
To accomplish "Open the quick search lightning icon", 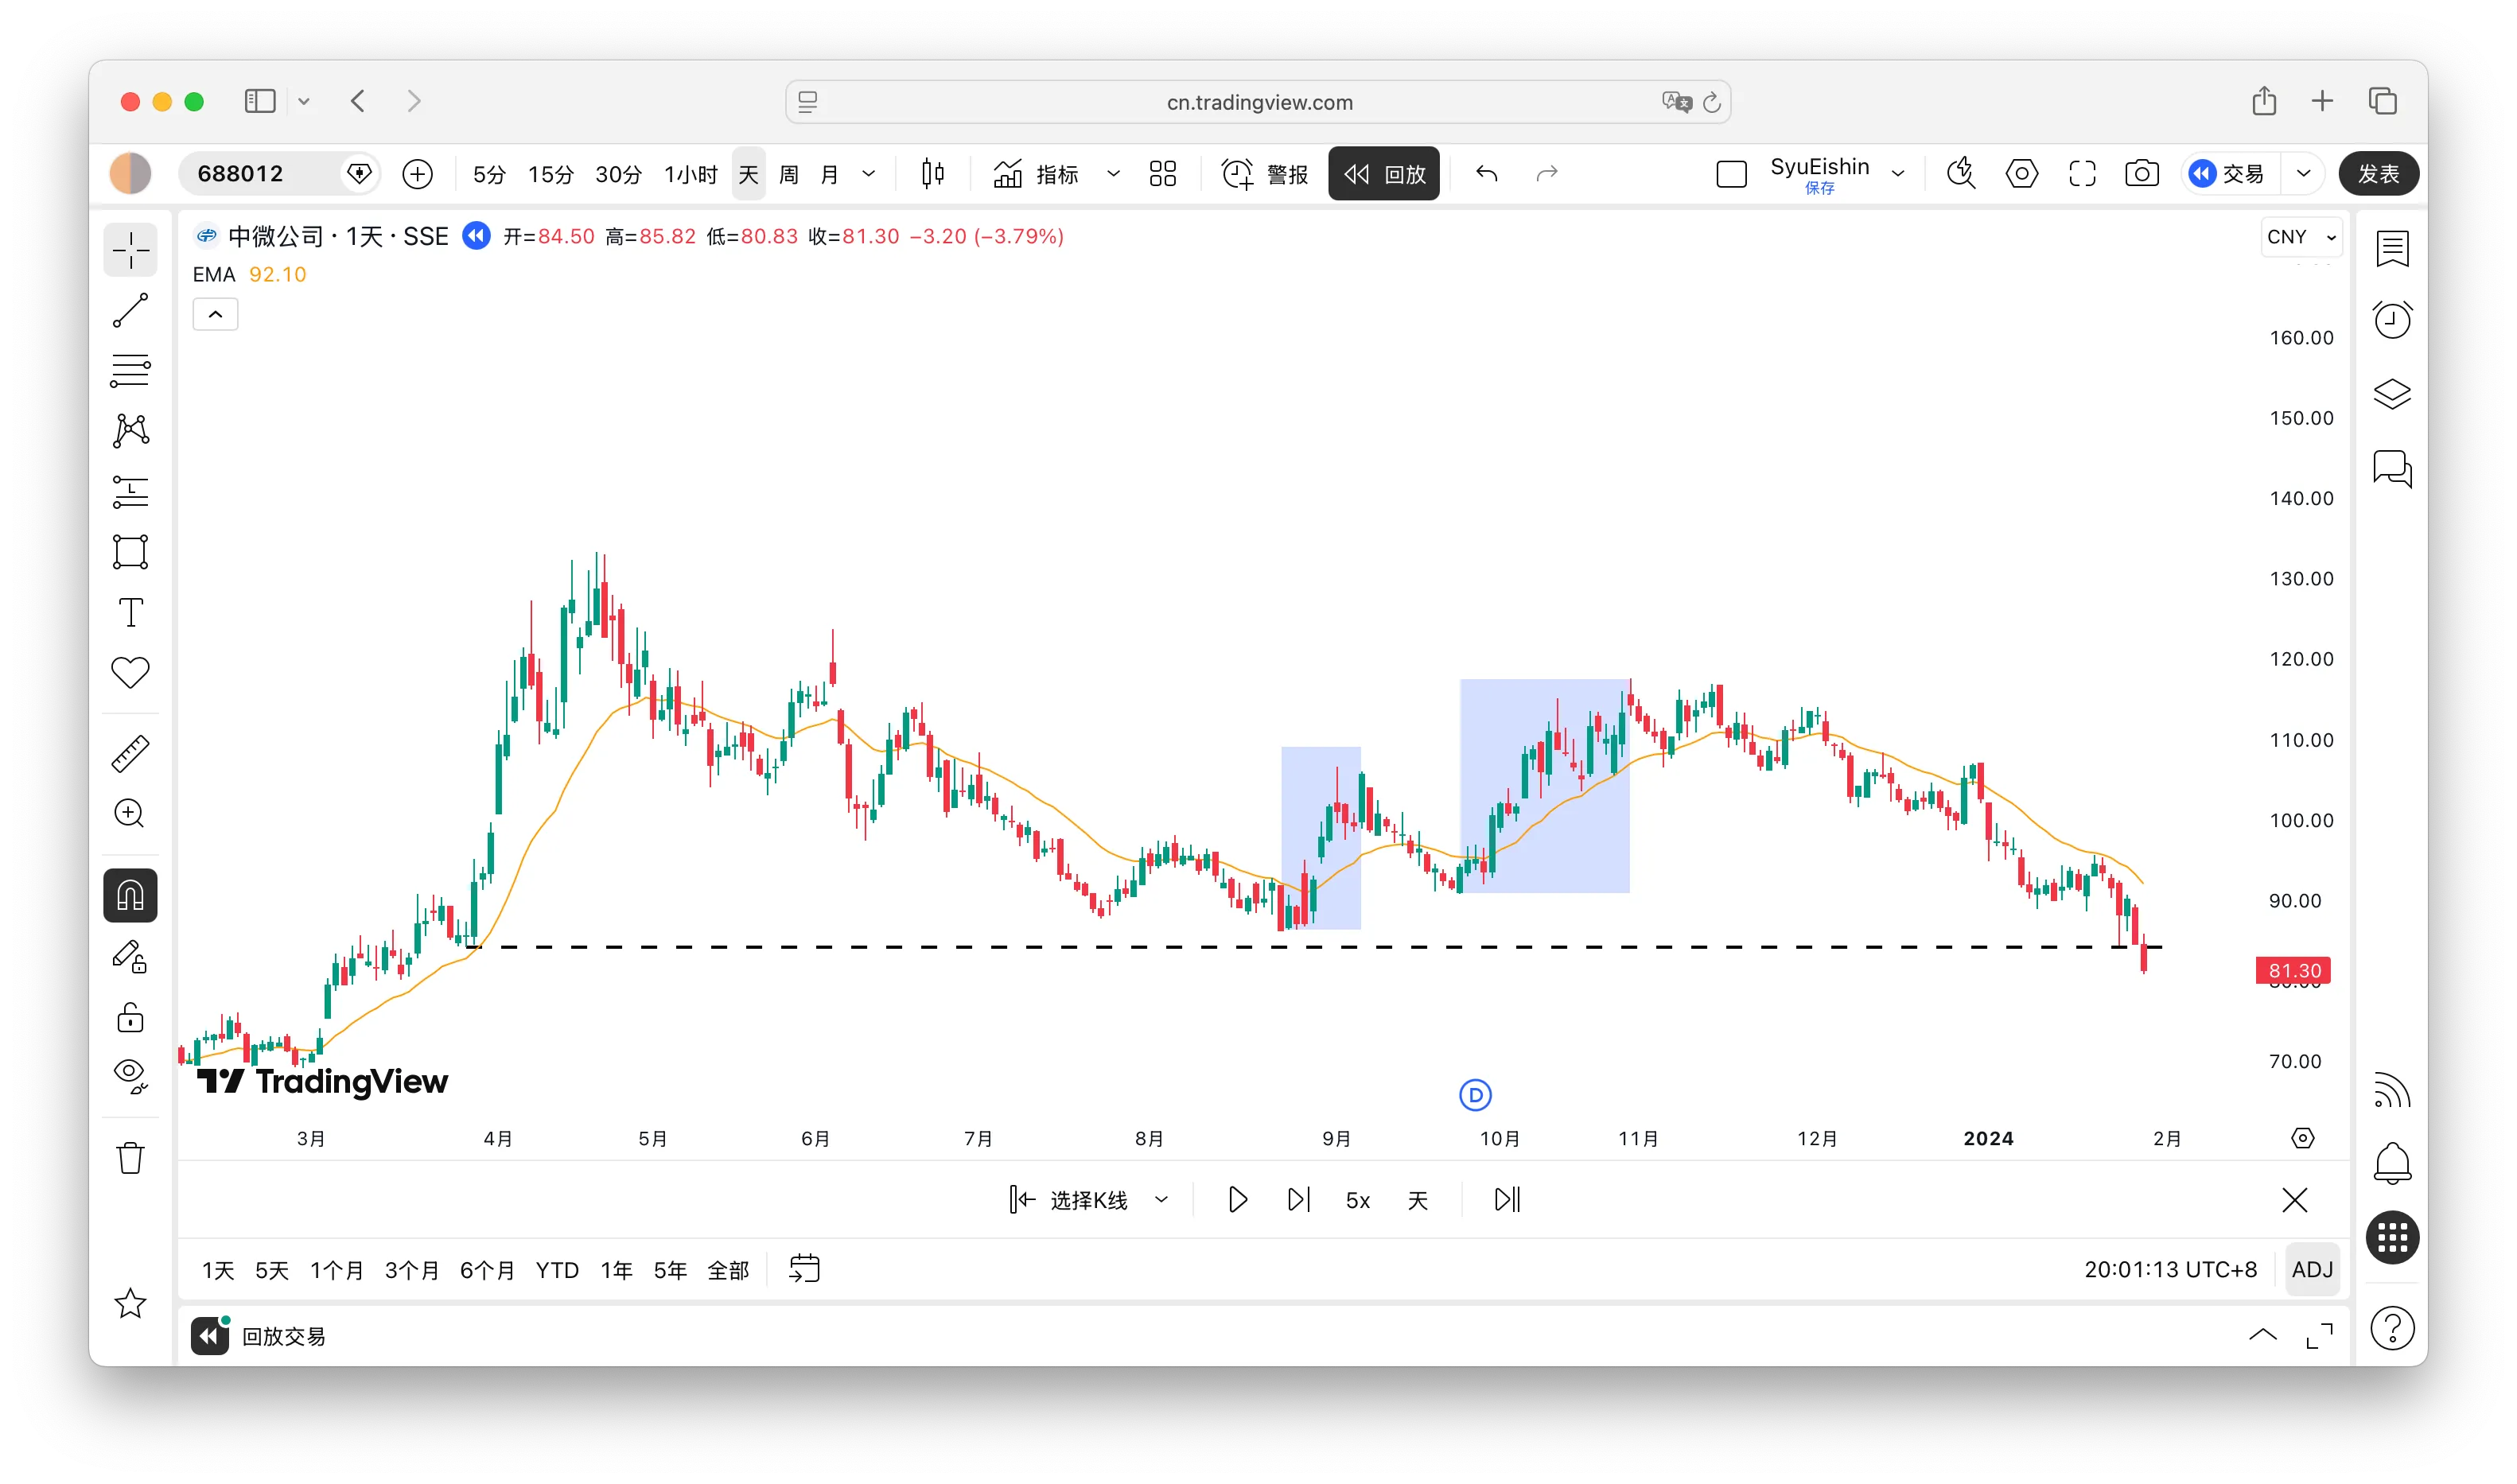I will [x=1961, y=174].
